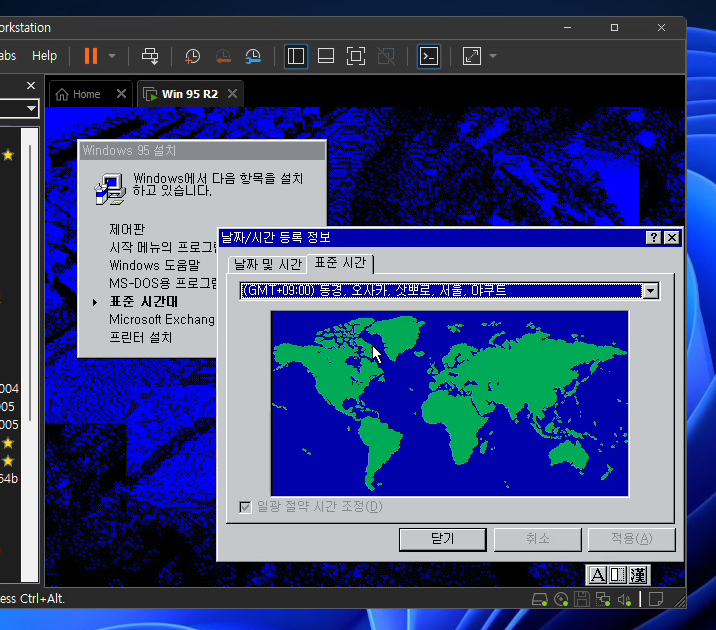Click the IME 'A' language mode icon
716x630 pixels.
click(597, 575)
